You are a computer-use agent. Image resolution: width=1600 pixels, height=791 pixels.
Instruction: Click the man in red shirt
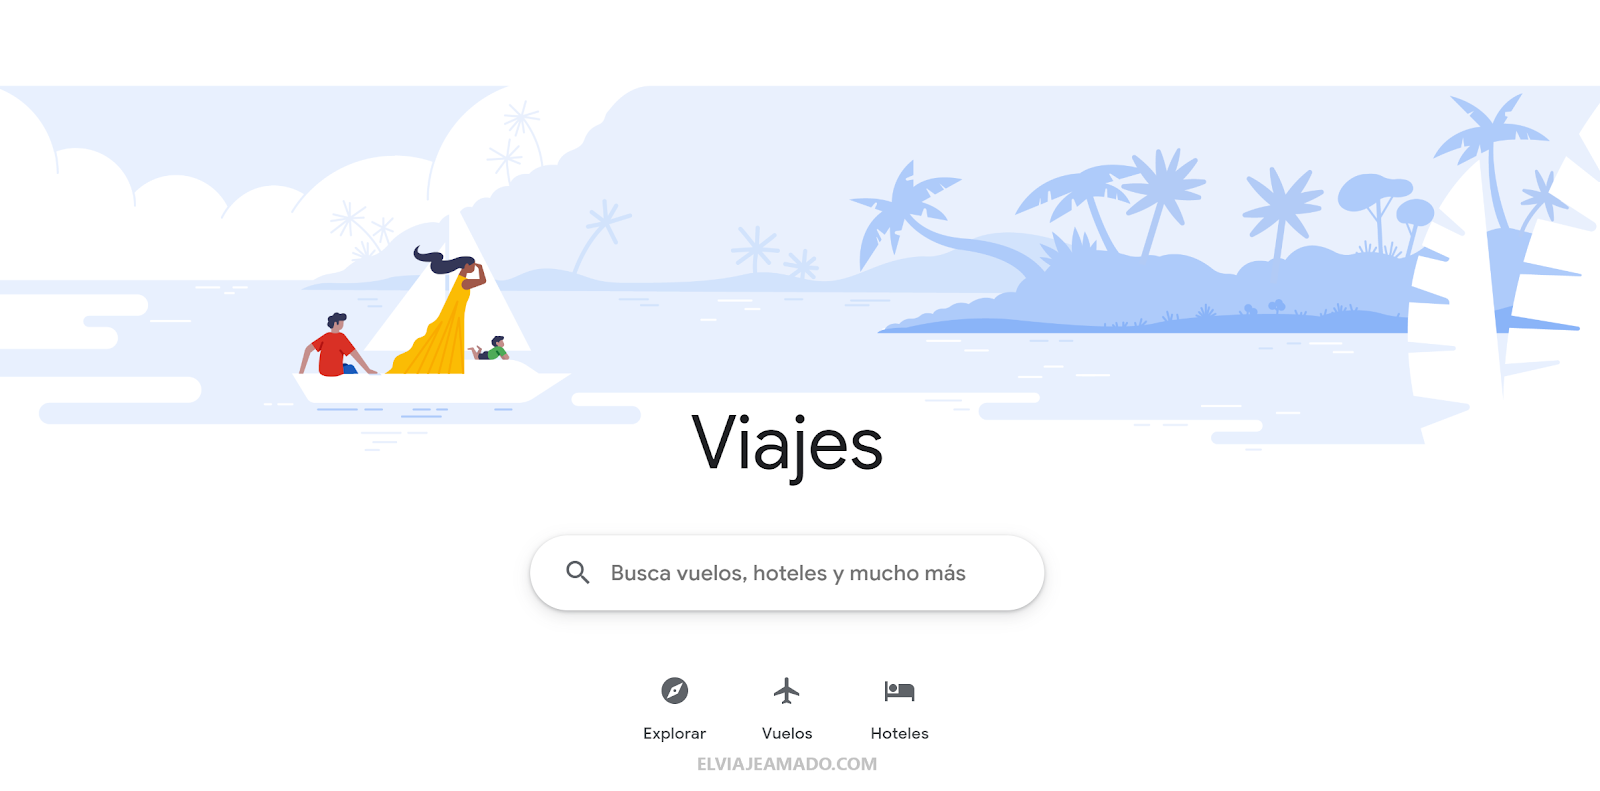[336, 345]
